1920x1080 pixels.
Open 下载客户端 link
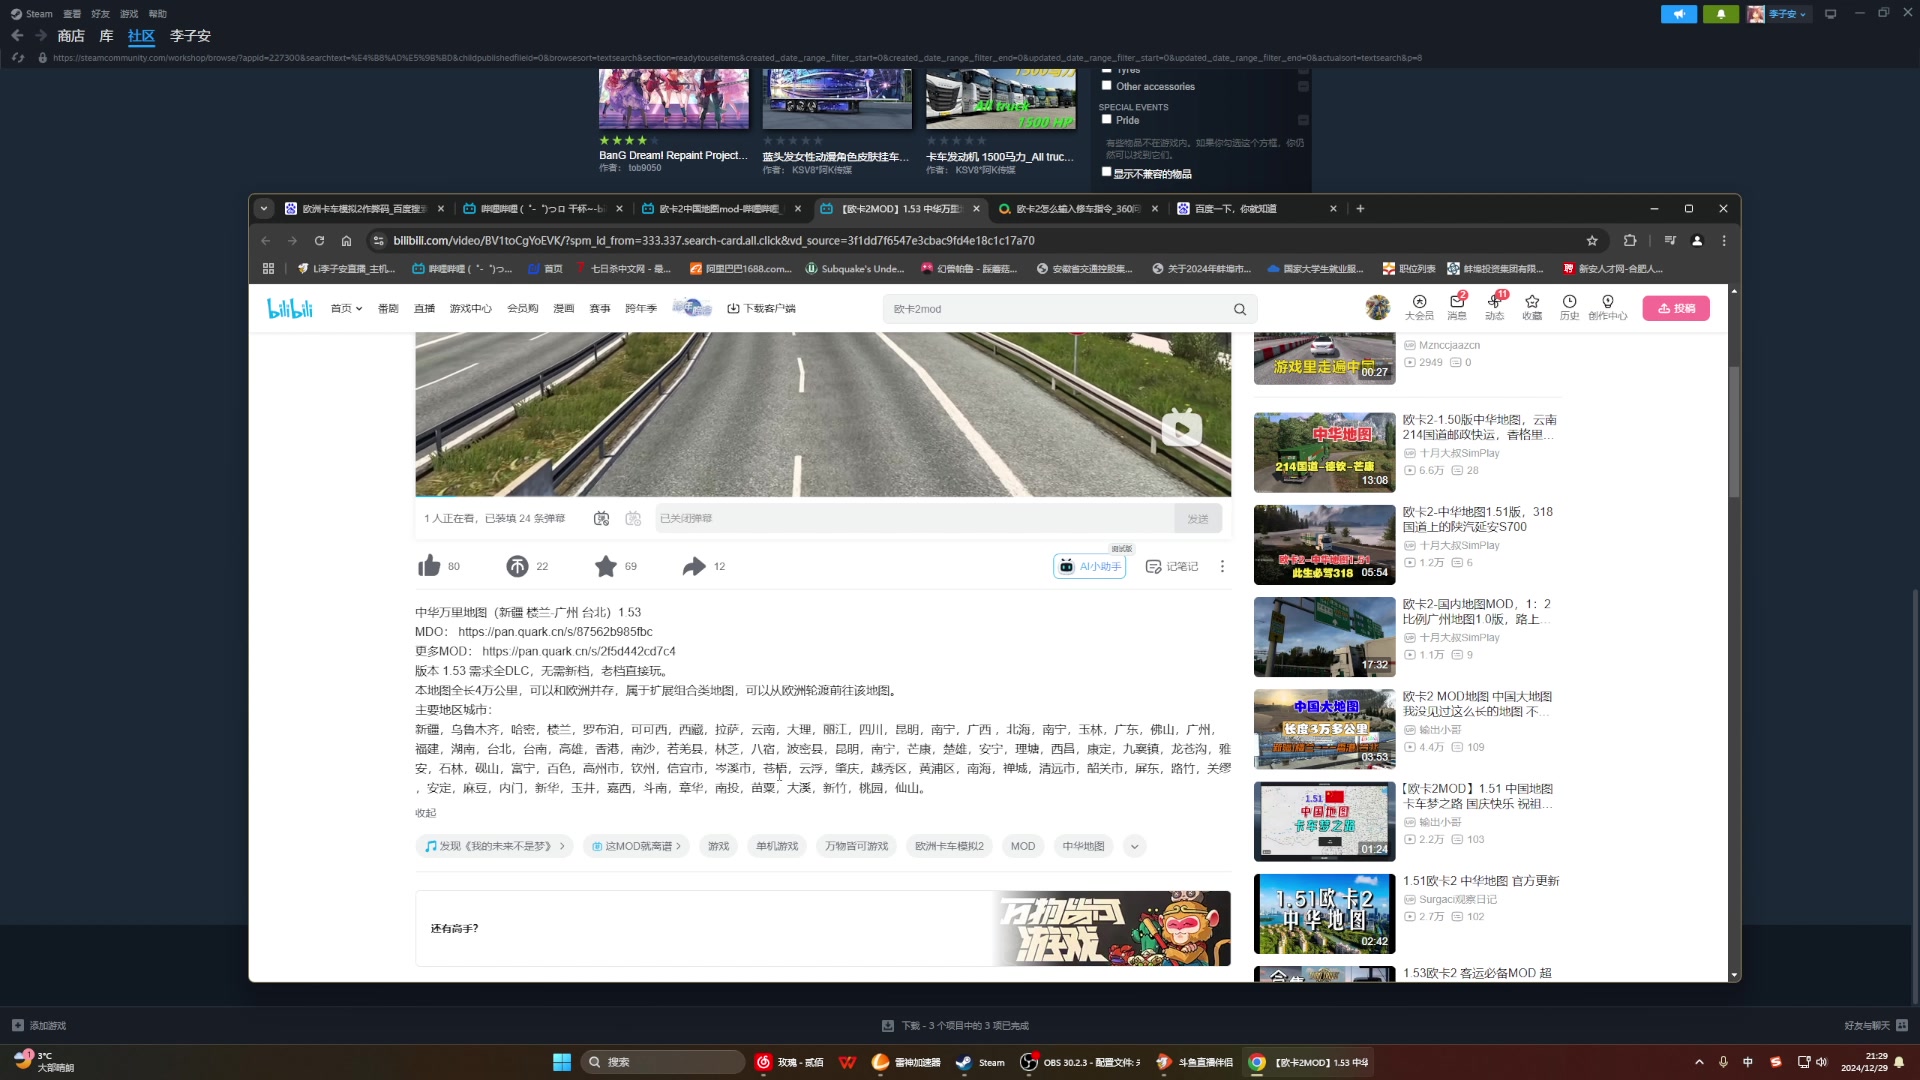[x=761, y=308]
